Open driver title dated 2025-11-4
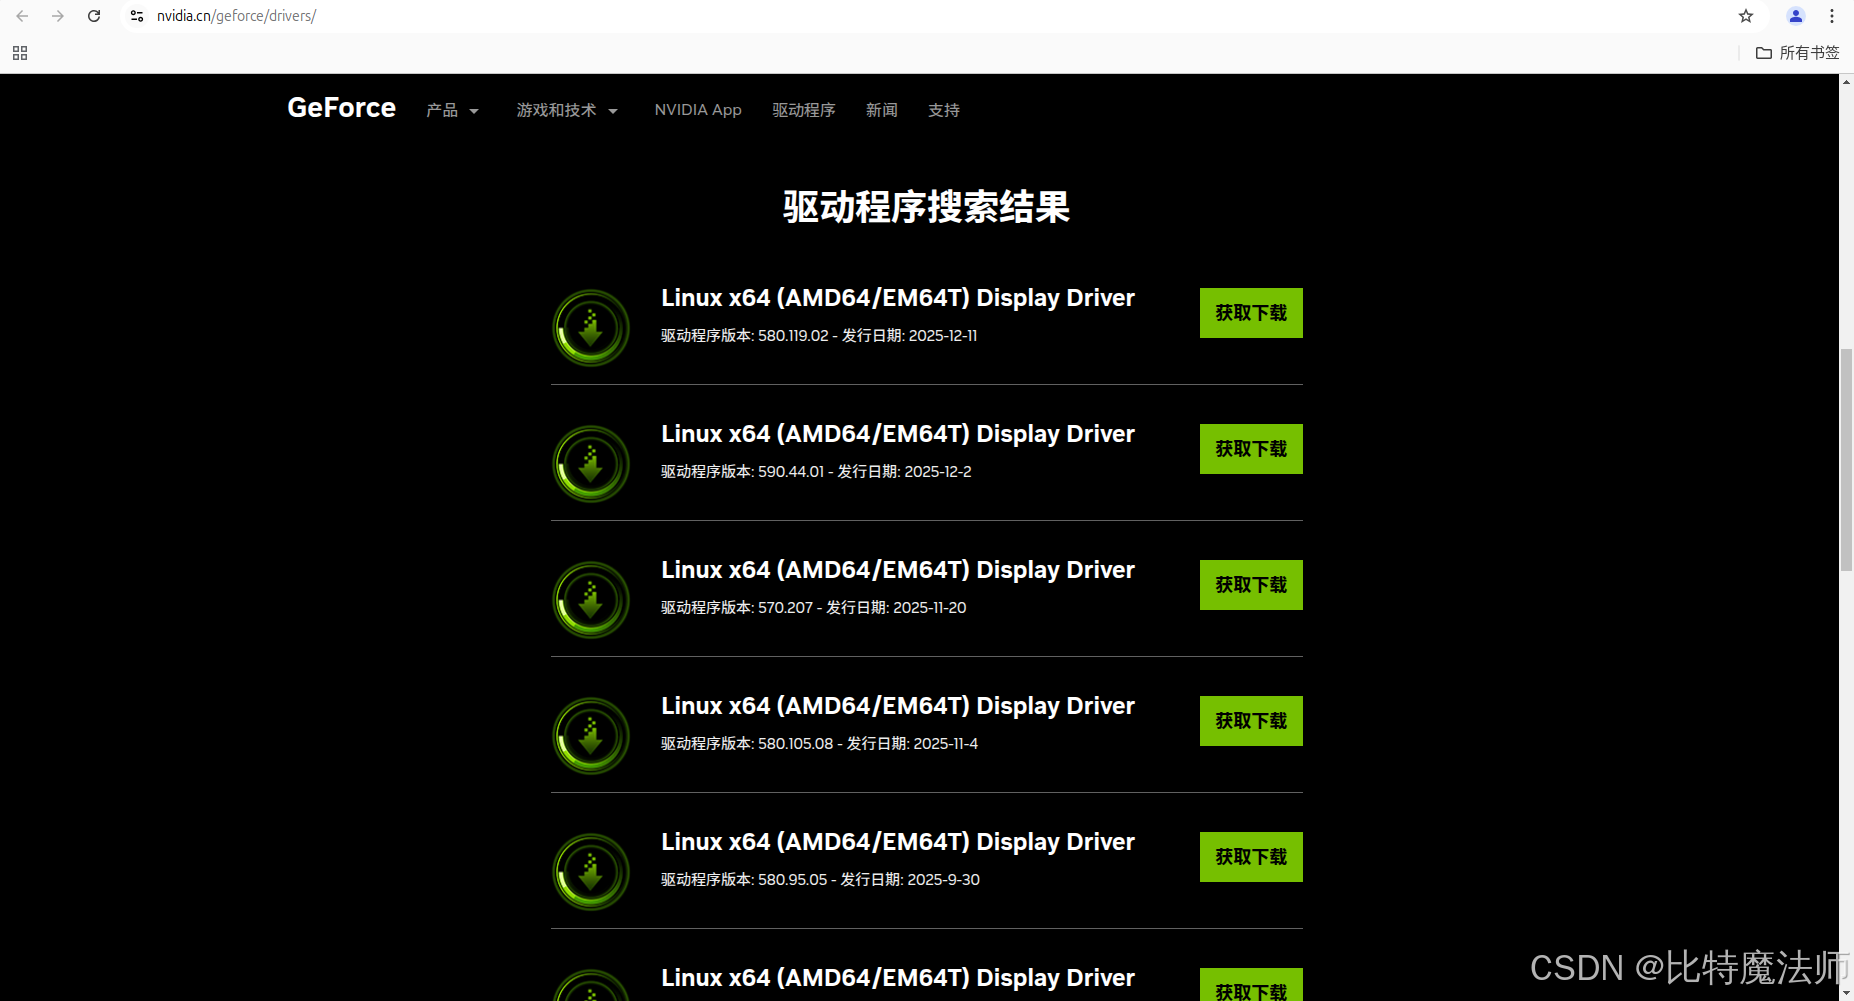The width and height of the screenshot is (1854, 1001). 897,706
